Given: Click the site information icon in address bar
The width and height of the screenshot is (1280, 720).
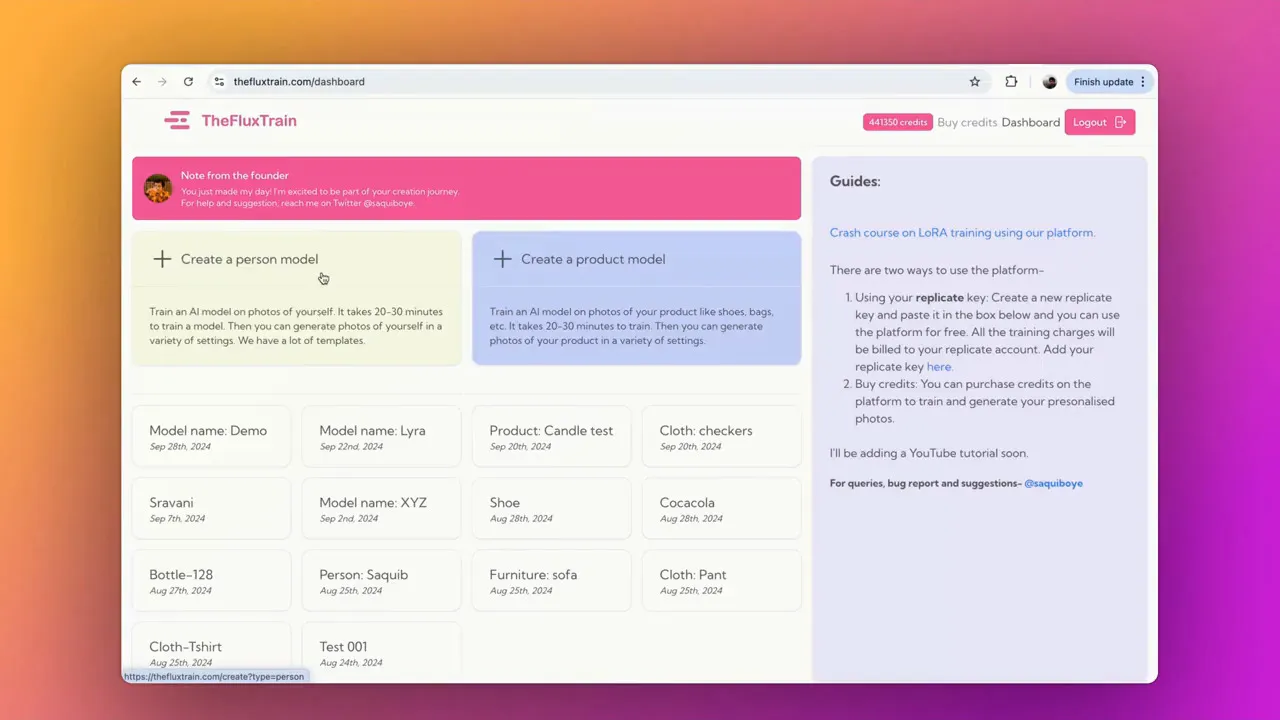Looking at the screenshot, I should pos(219,81).
